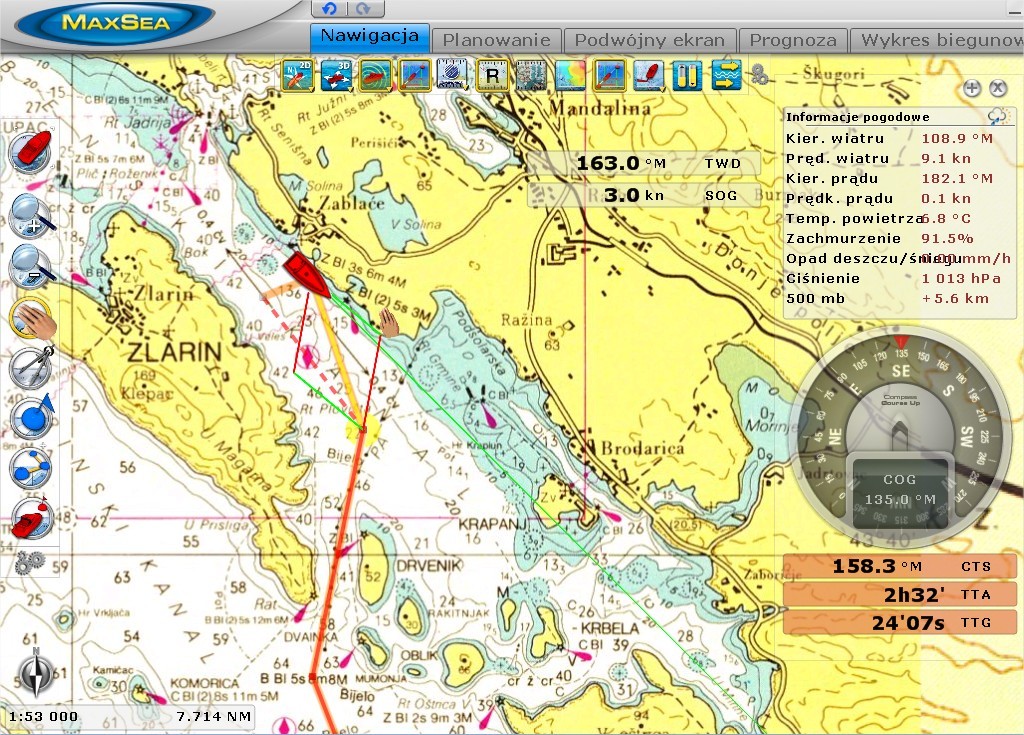Screen dimensions: 1024x735
Task: Toggle the active route display icon
Action: pos(414,76)
